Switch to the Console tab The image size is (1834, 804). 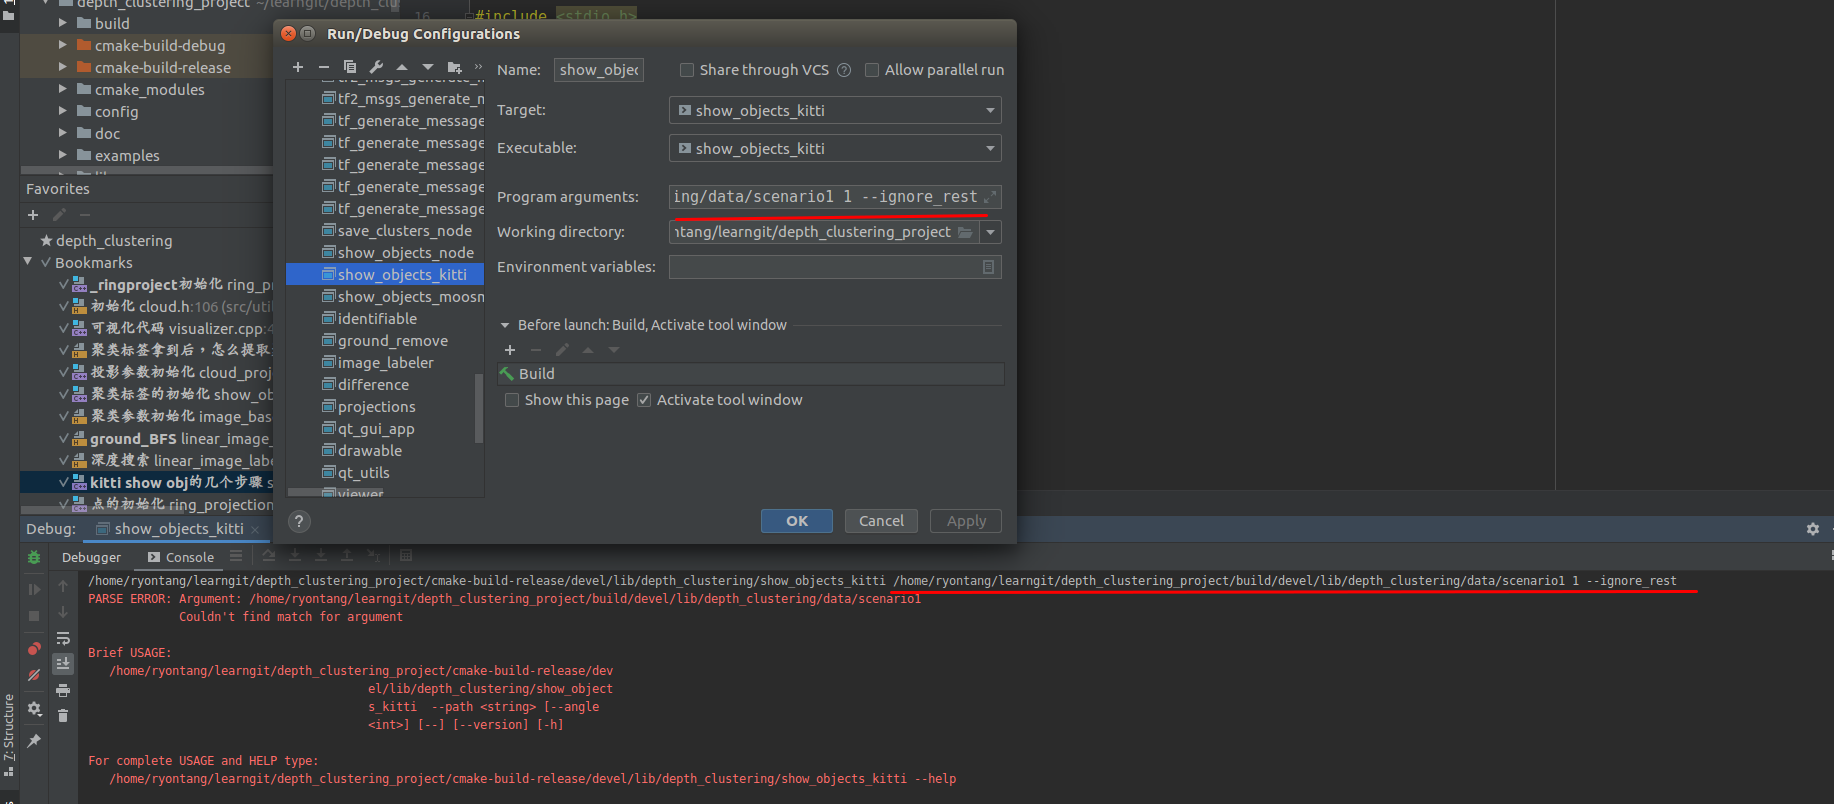[181, 557]
